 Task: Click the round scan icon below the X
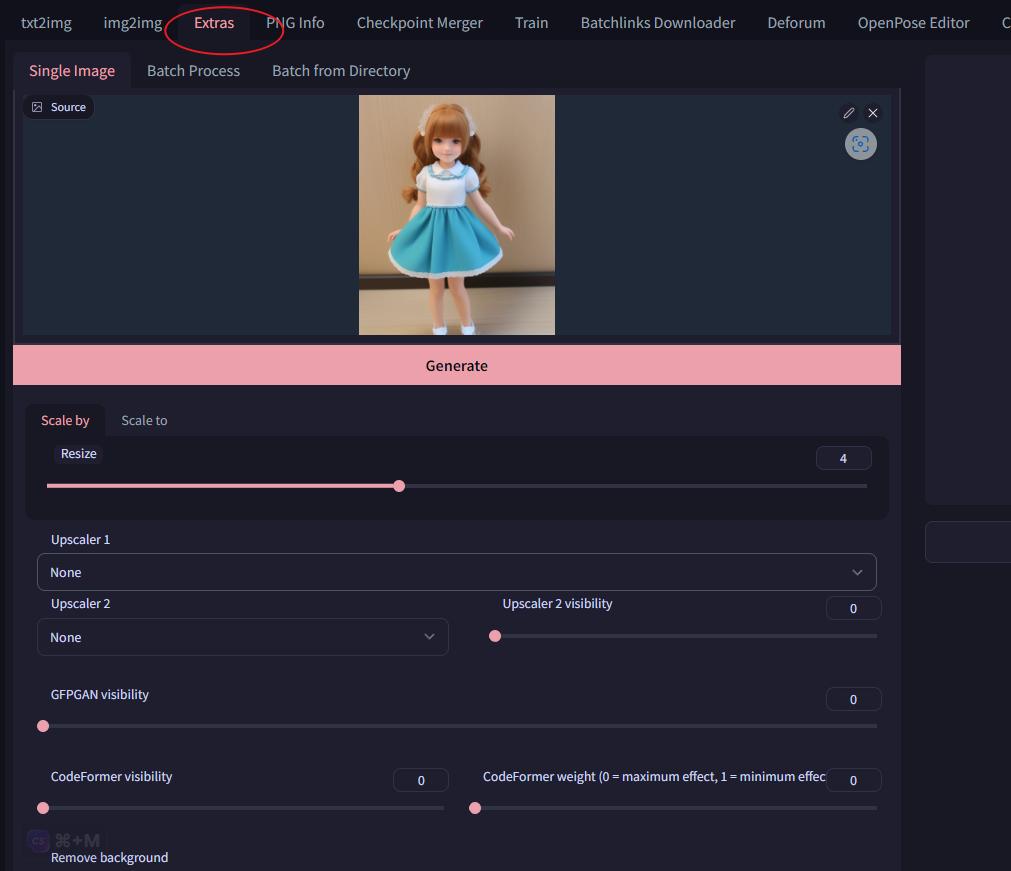860,144
